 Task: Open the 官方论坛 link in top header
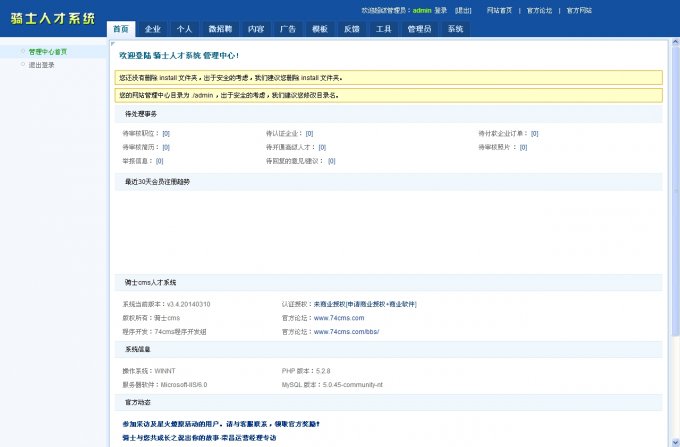click(539, 10)
